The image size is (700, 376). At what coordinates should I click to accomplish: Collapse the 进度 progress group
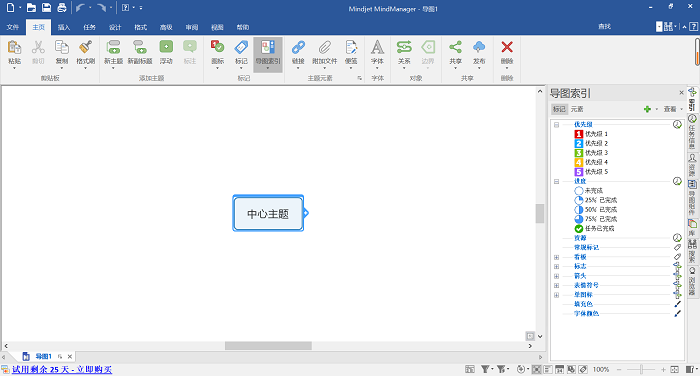[x=557, y=181]
